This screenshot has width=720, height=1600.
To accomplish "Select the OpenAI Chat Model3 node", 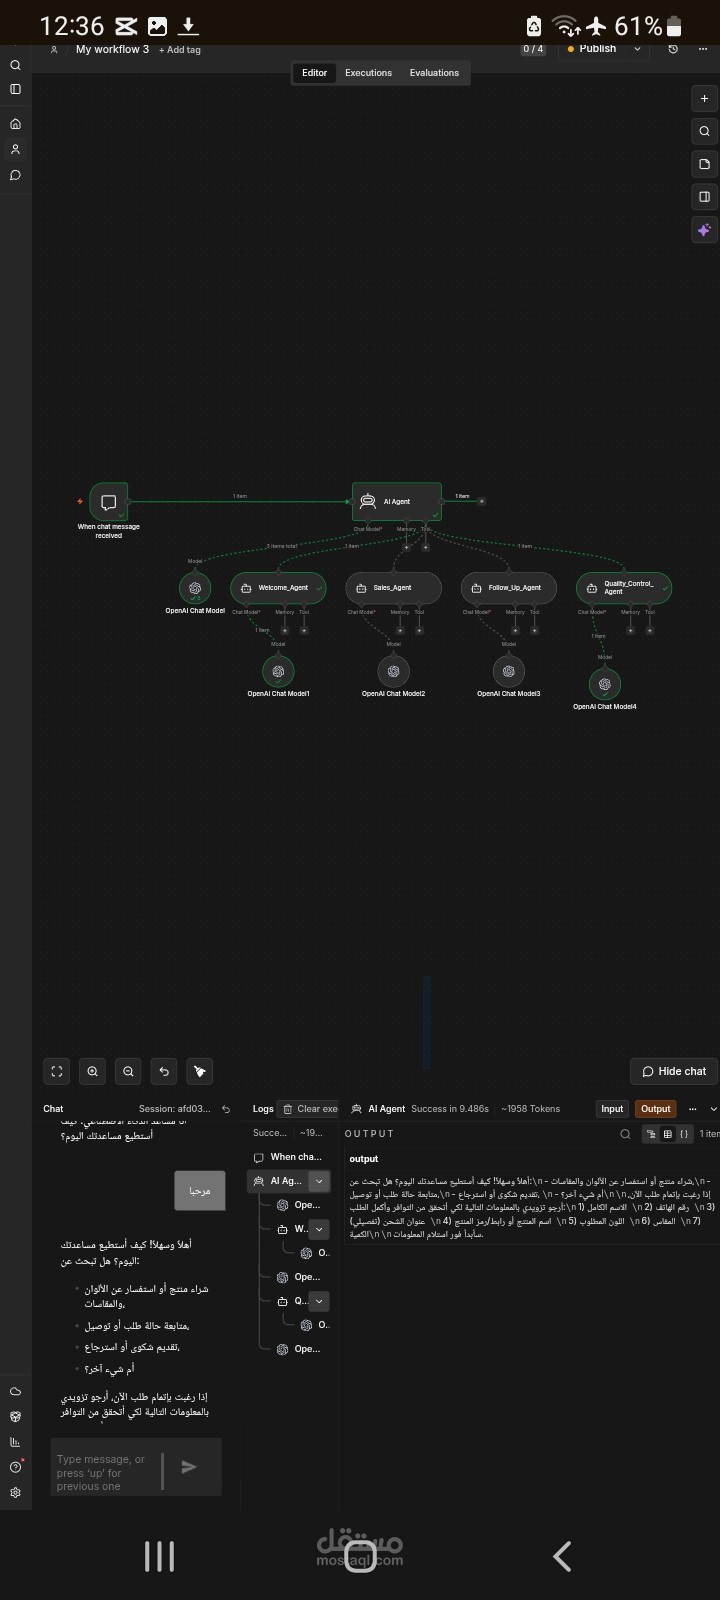I will coord(509,671).
